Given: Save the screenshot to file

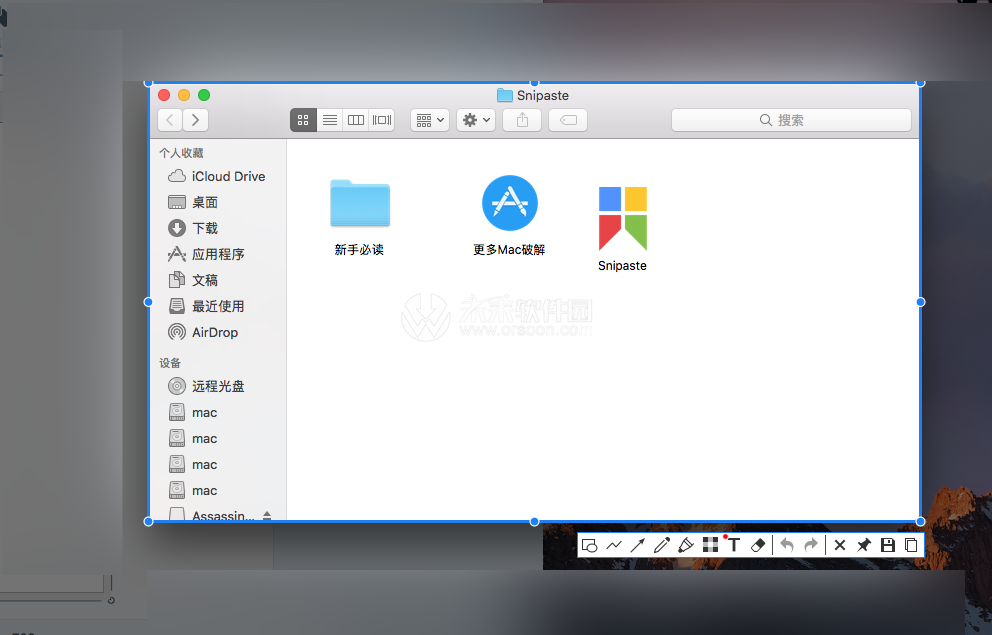Looking at the screenshot, I should [888, 545].
